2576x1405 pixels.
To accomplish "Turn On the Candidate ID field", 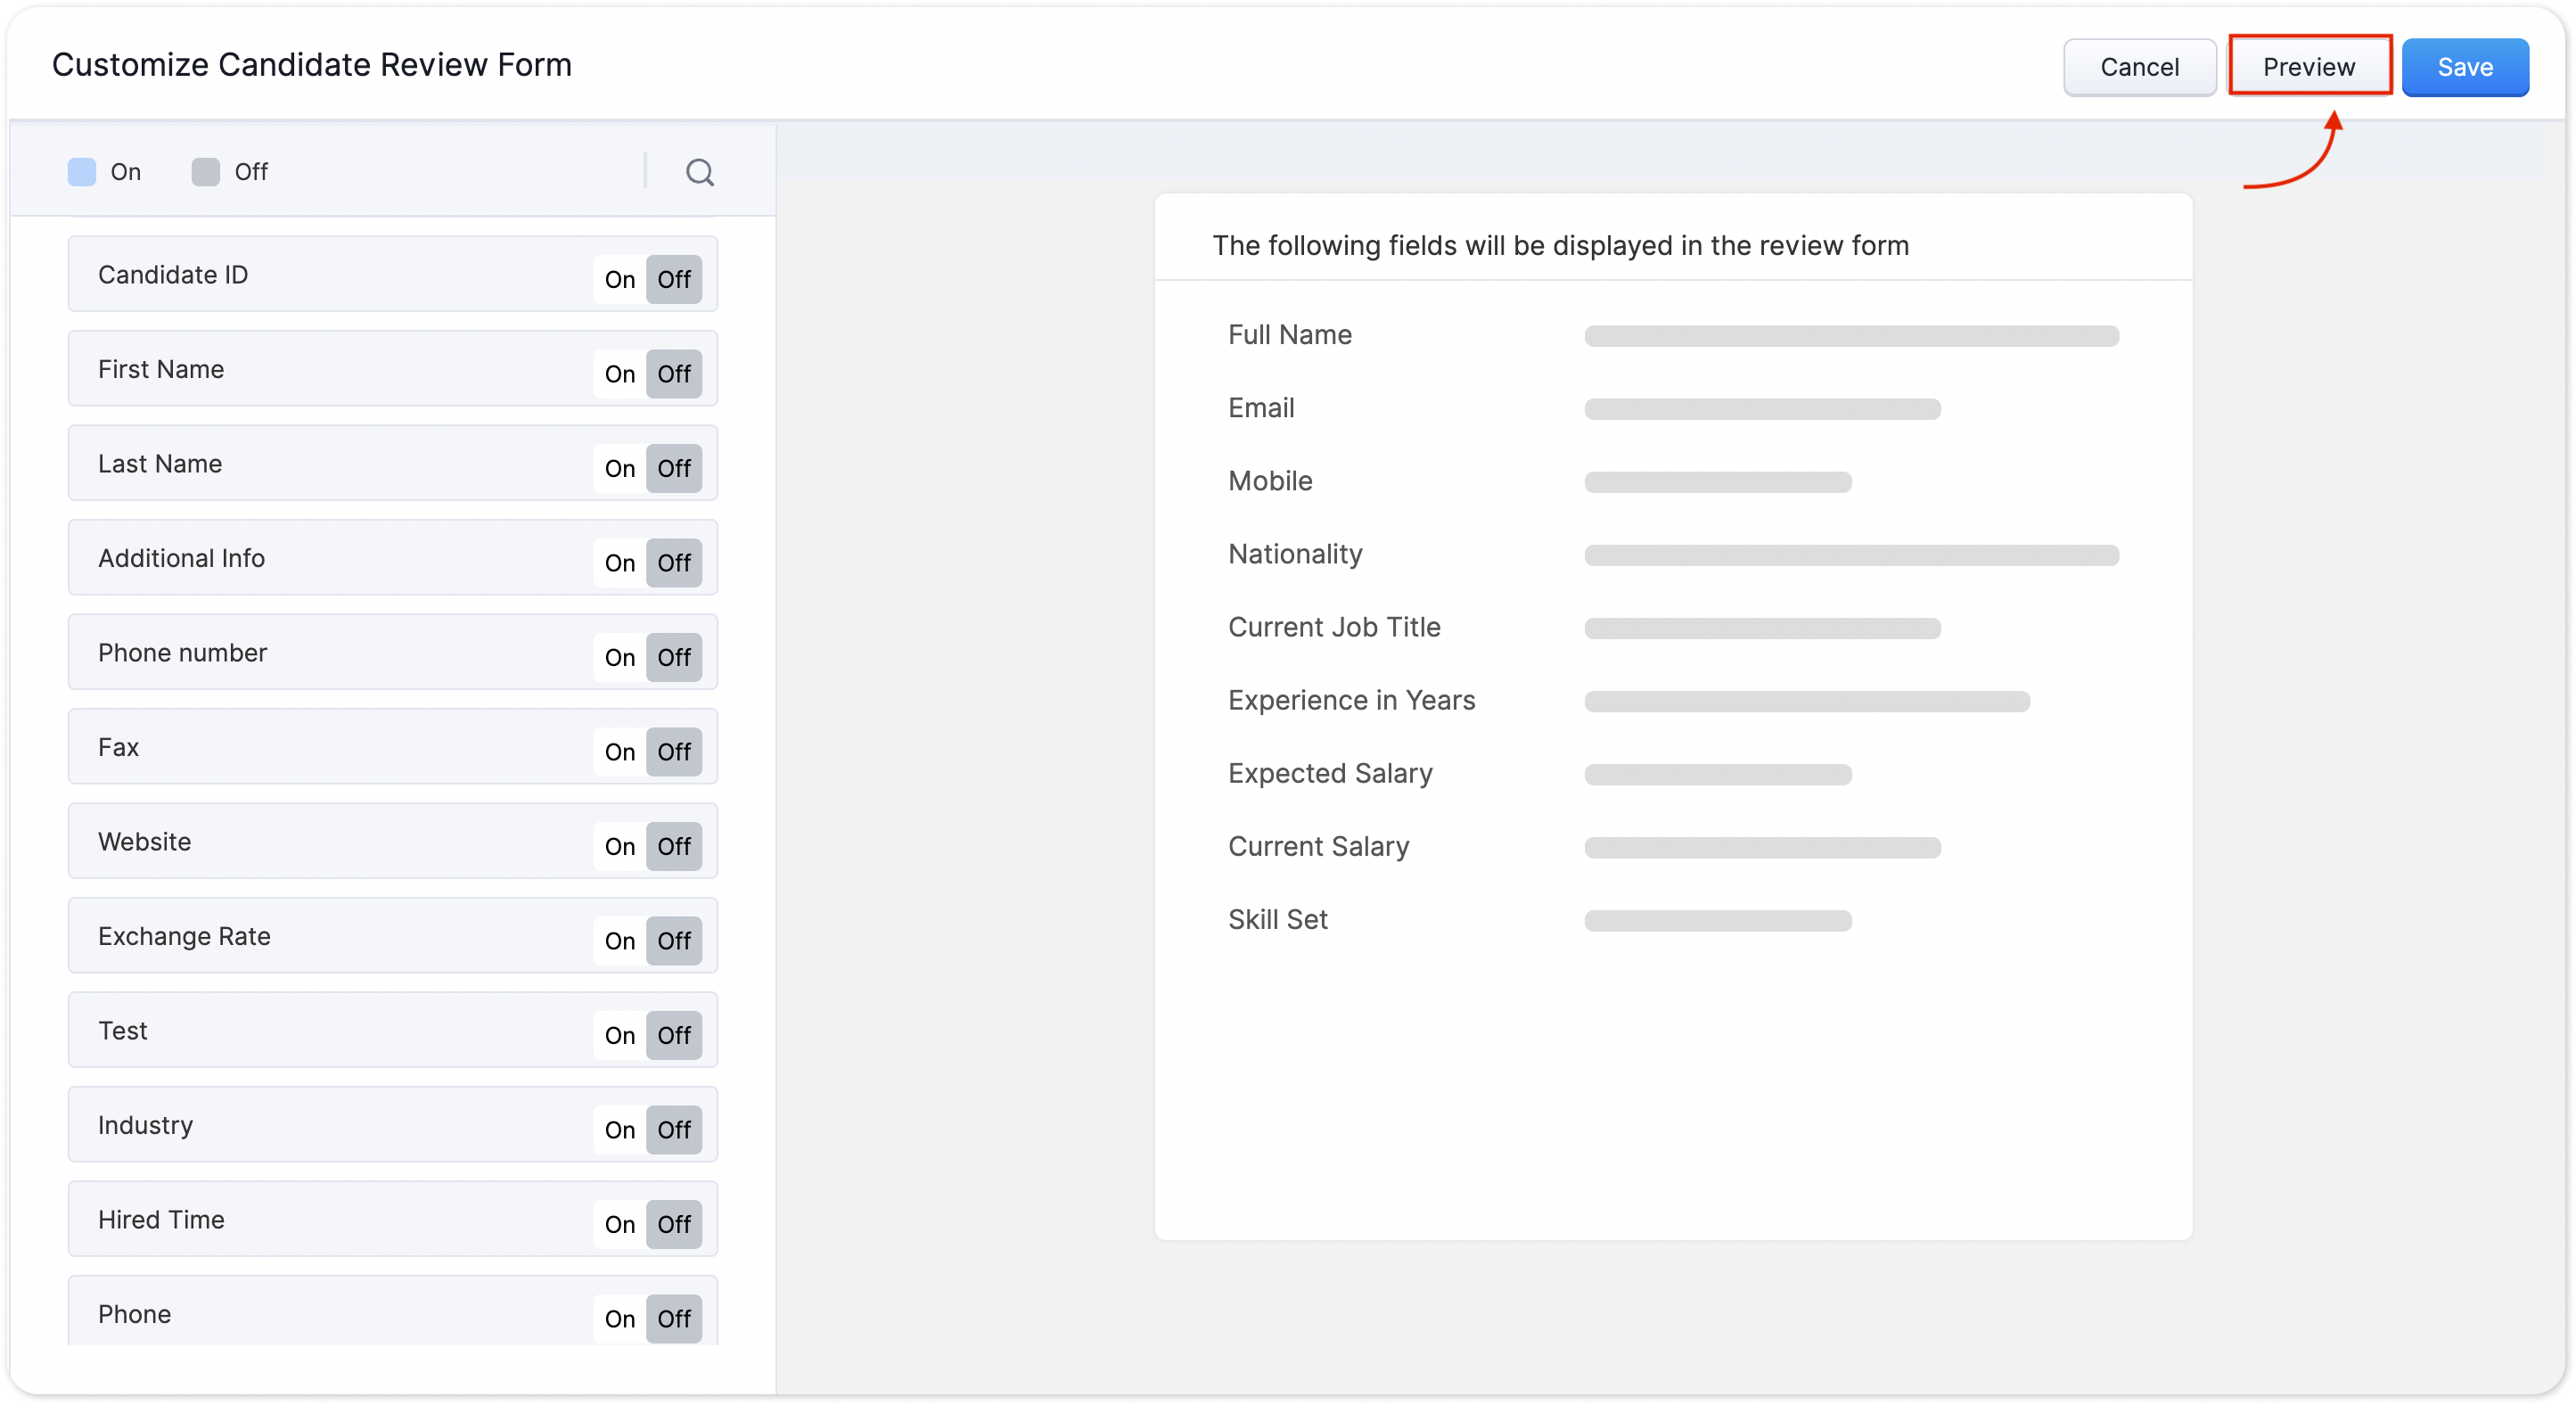I will (x=619, y=279).
